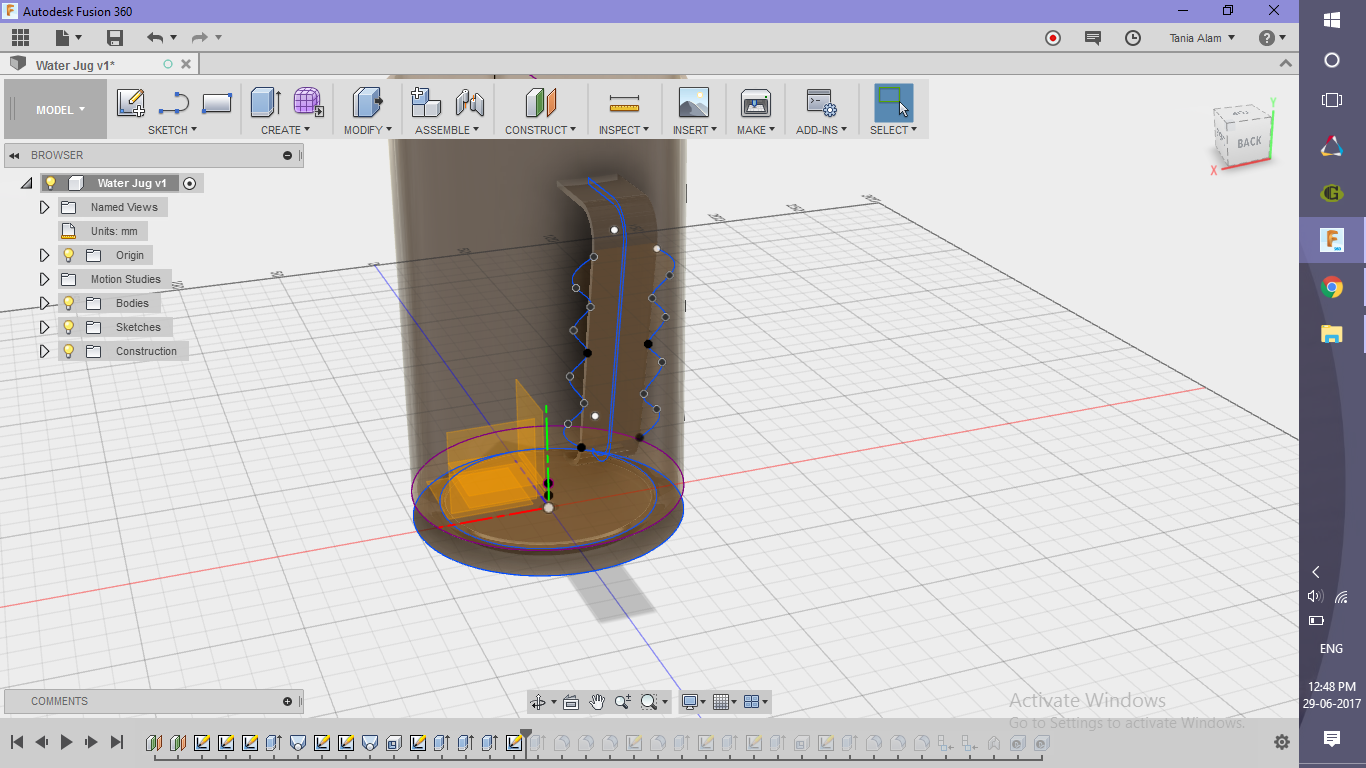Toggle visibility bulb of Water Jug v1
The width and height of the screenshot is (1366, 768).
51,183
